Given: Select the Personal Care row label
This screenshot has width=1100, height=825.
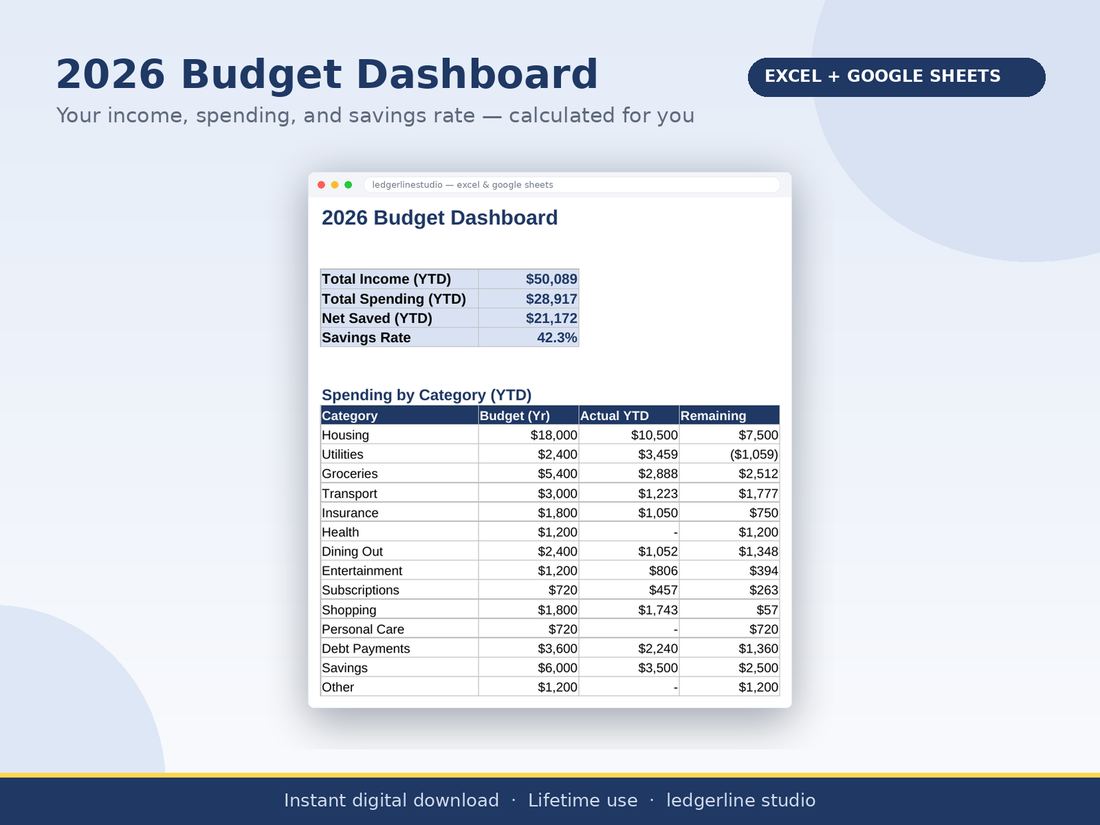Looking at the screenshot, I should point(399,629).
